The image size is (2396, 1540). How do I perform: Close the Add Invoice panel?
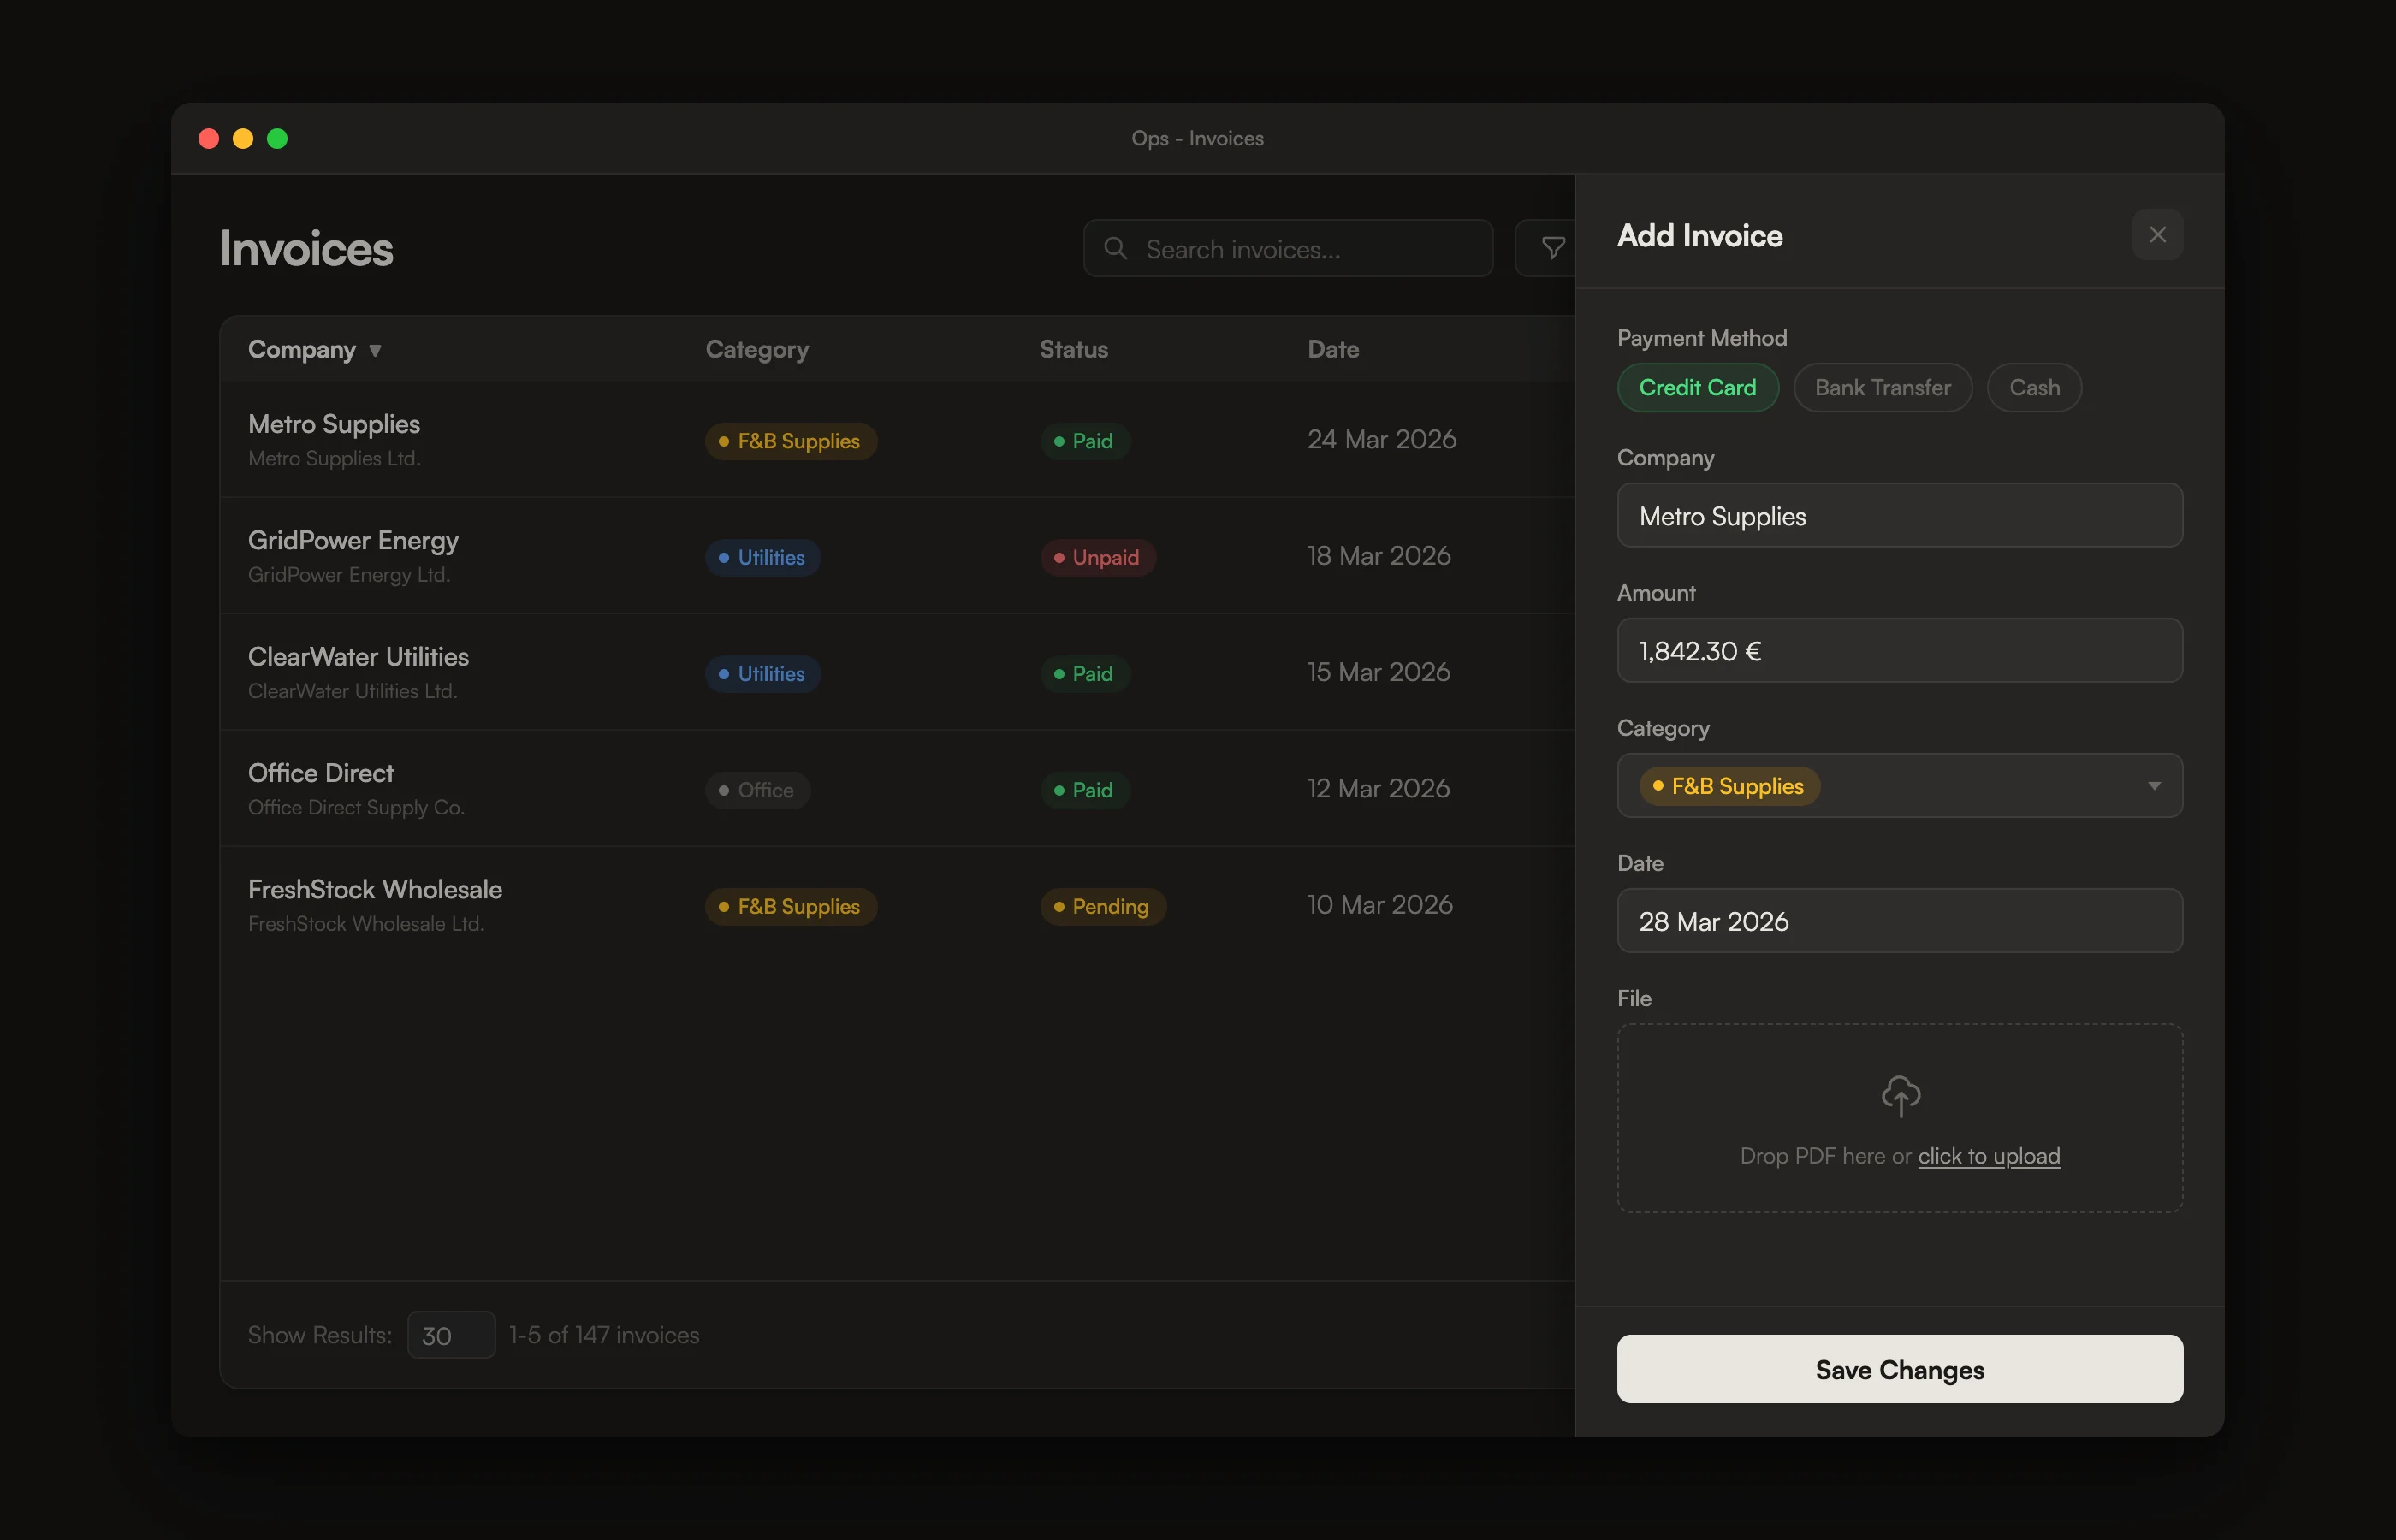pos(2157,235)
